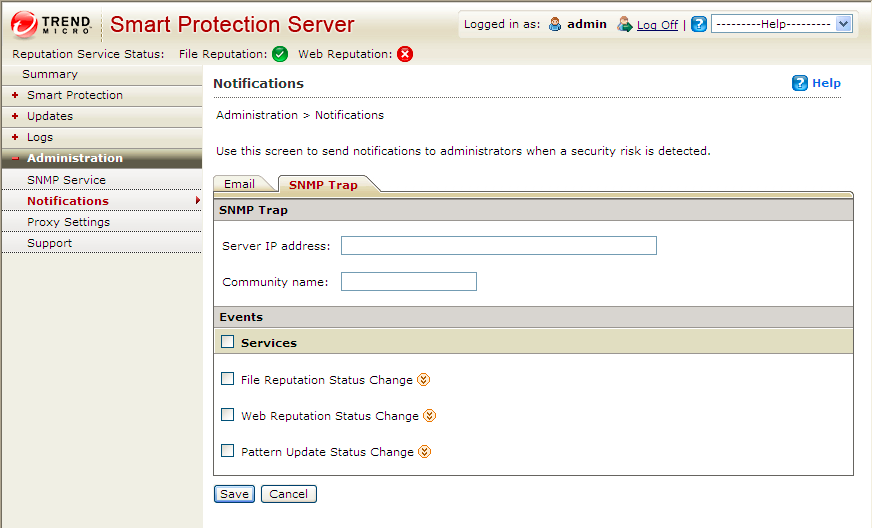Expand Pattern Update Status Change details
This screenshot has height=528, width=873.
(x=424, y=452)
